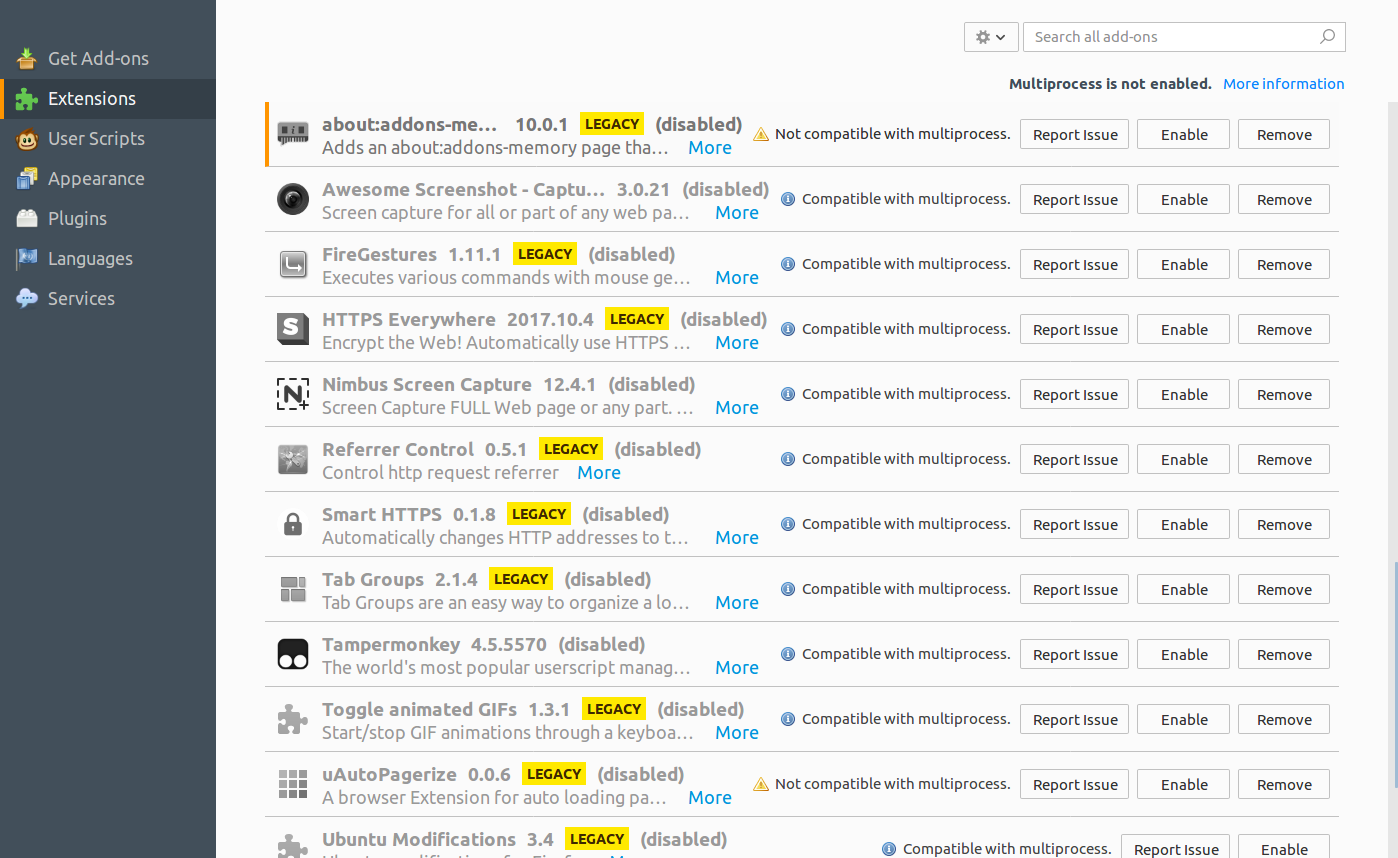Show More details for Tab Groups
1398x858 pixels.
(x=737, y=603)
